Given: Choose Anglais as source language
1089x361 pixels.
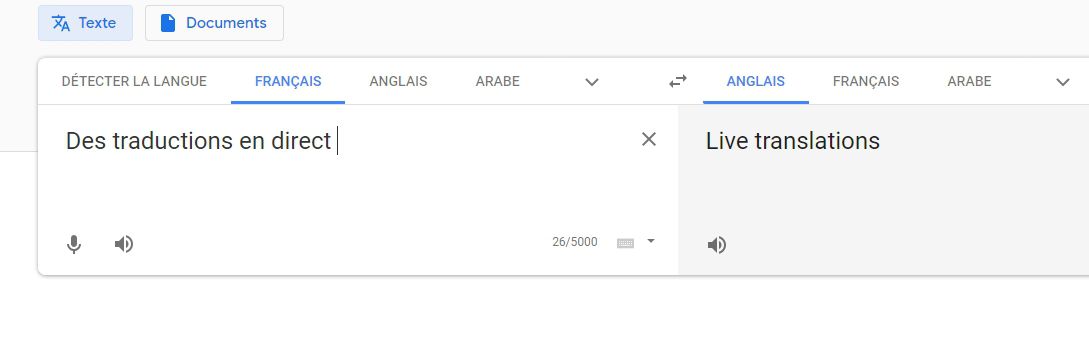Looking at the screenshot, I should point(399,81).
